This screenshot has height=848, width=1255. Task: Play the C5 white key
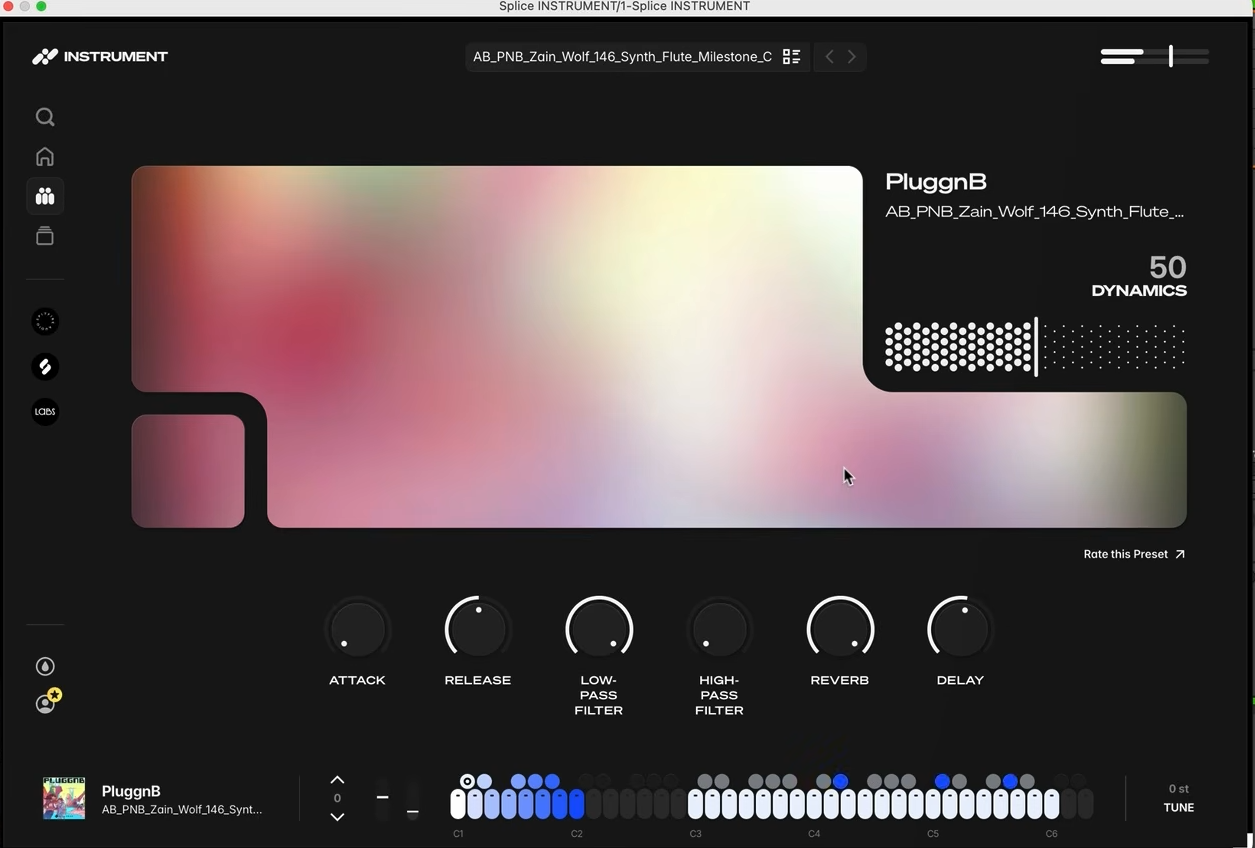pos(933,804)
